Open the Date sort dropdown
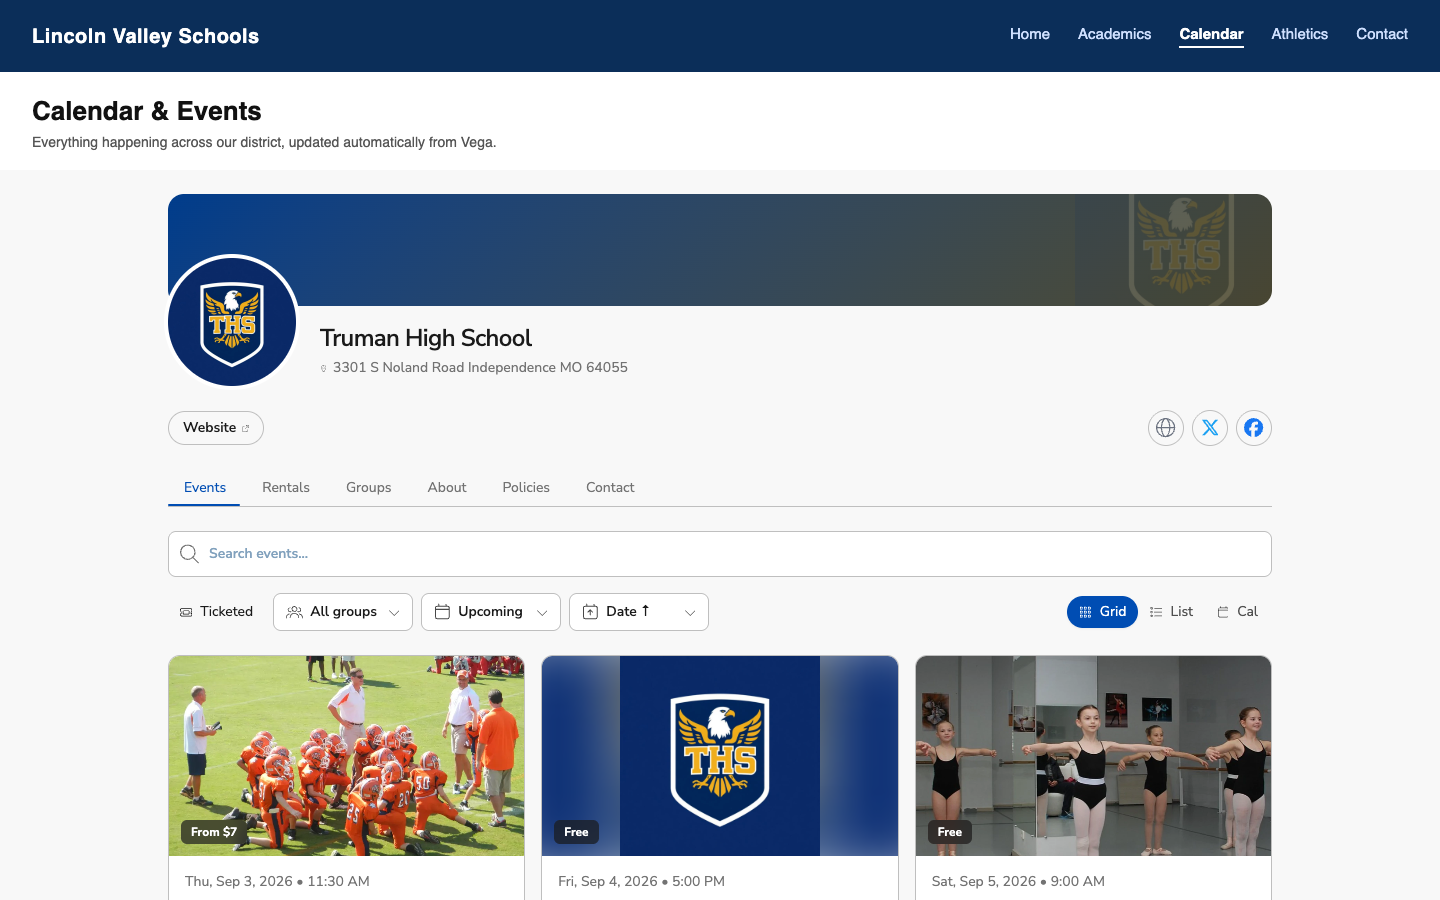This screenshot has width=1440, height=900. [639, 612]
